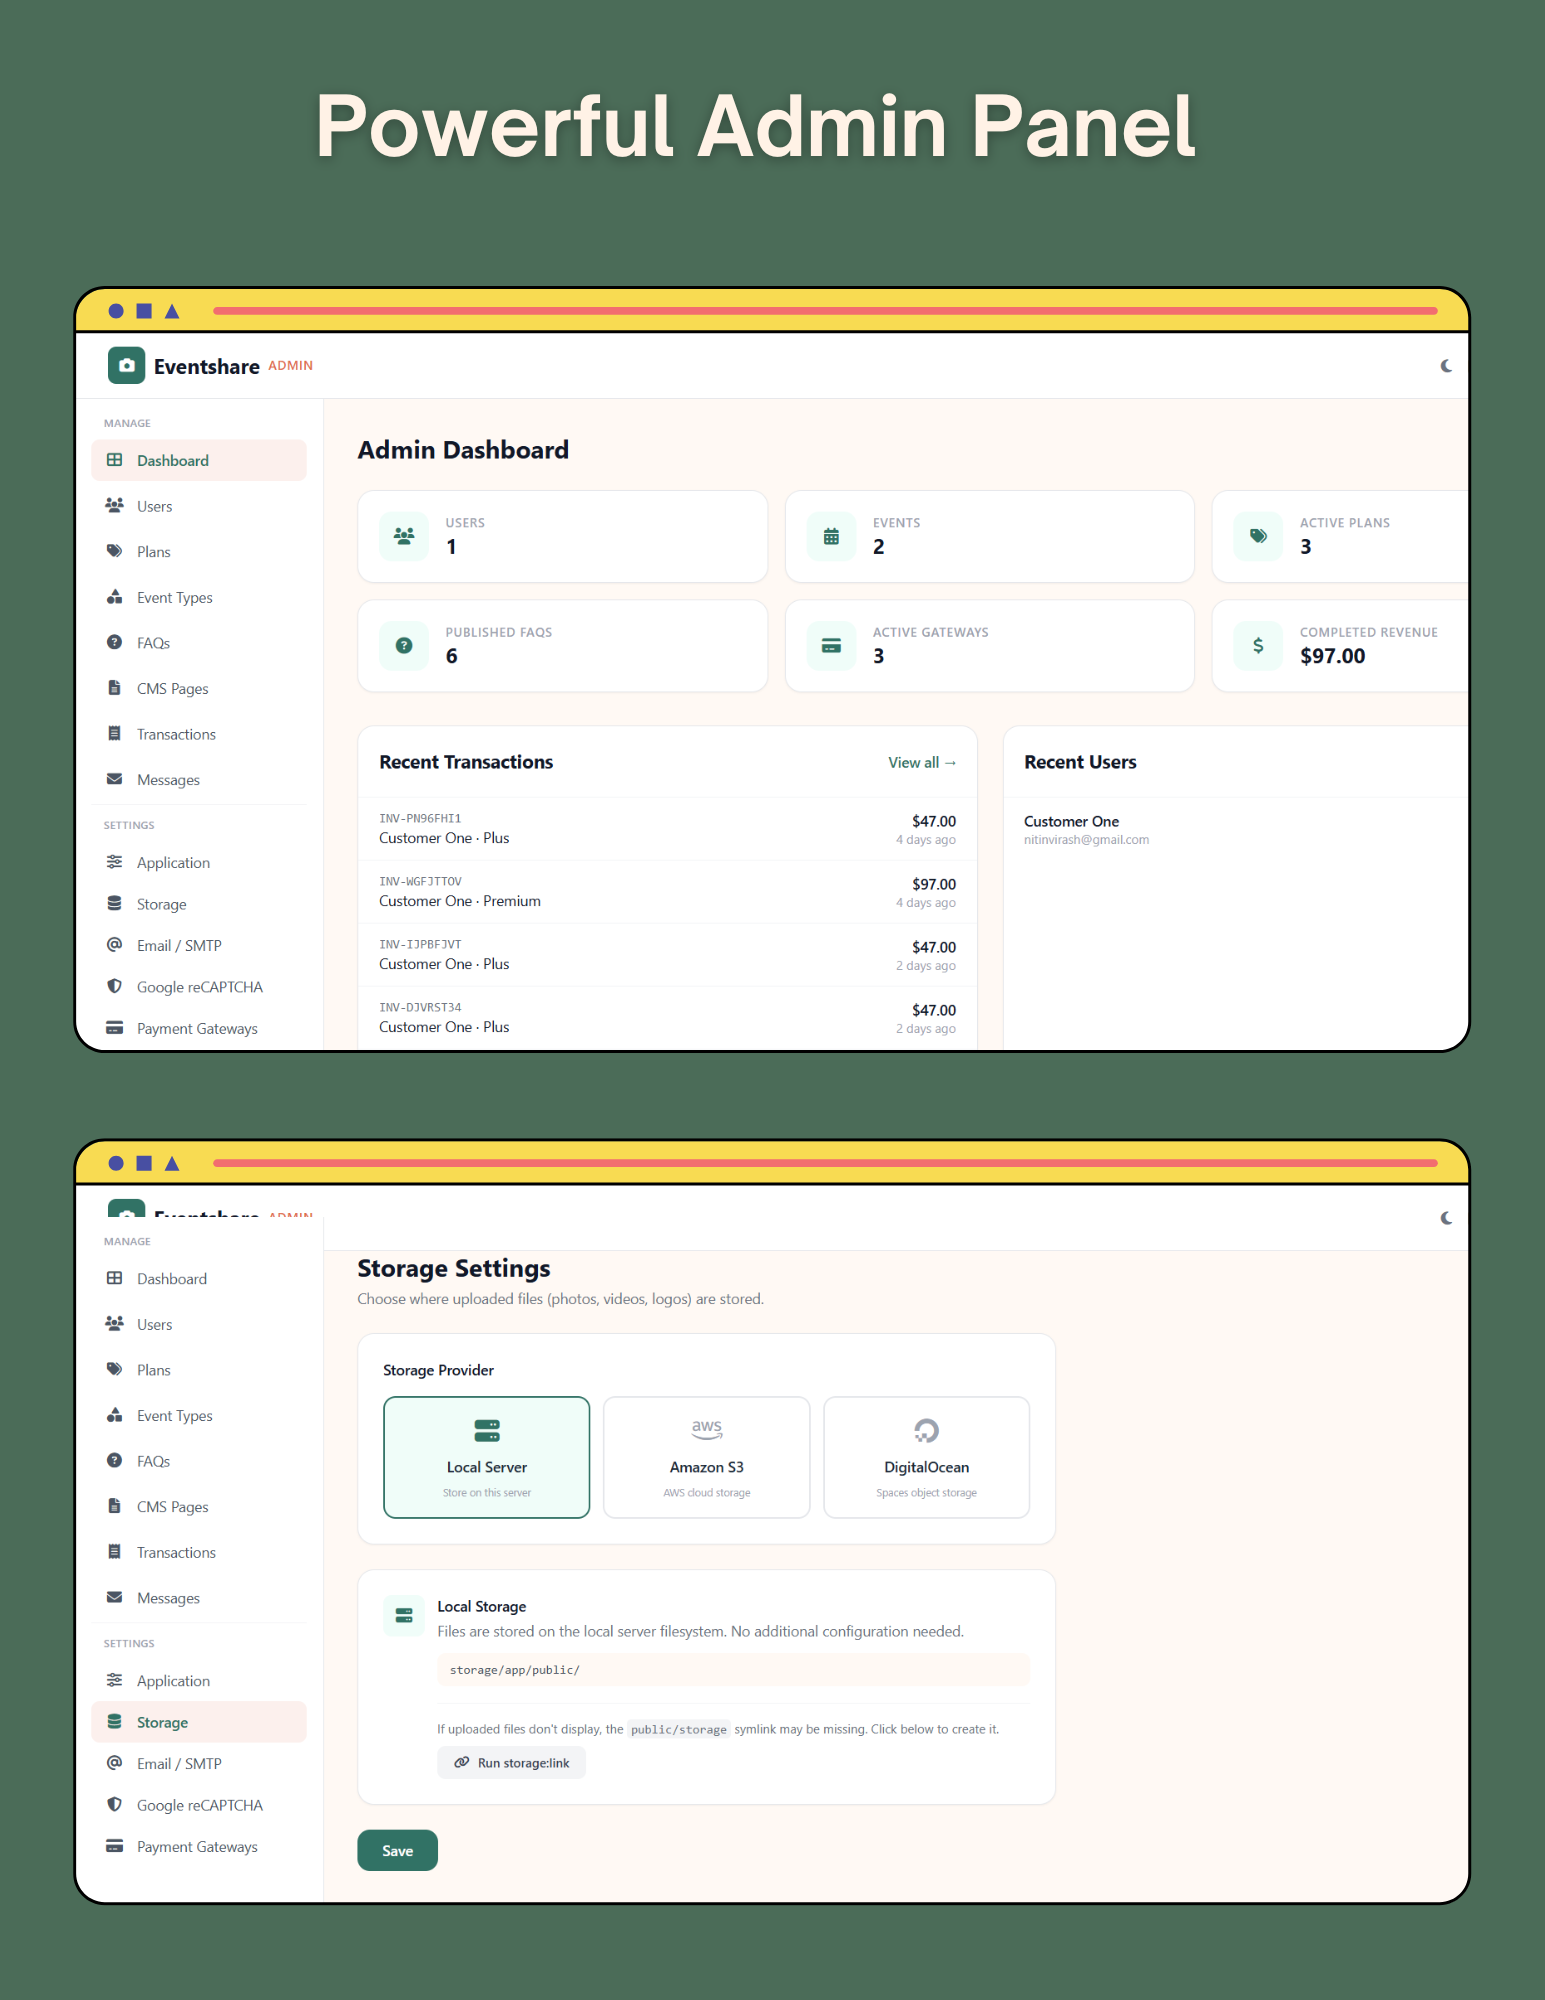Open View all transactions link

coord(922,763)
